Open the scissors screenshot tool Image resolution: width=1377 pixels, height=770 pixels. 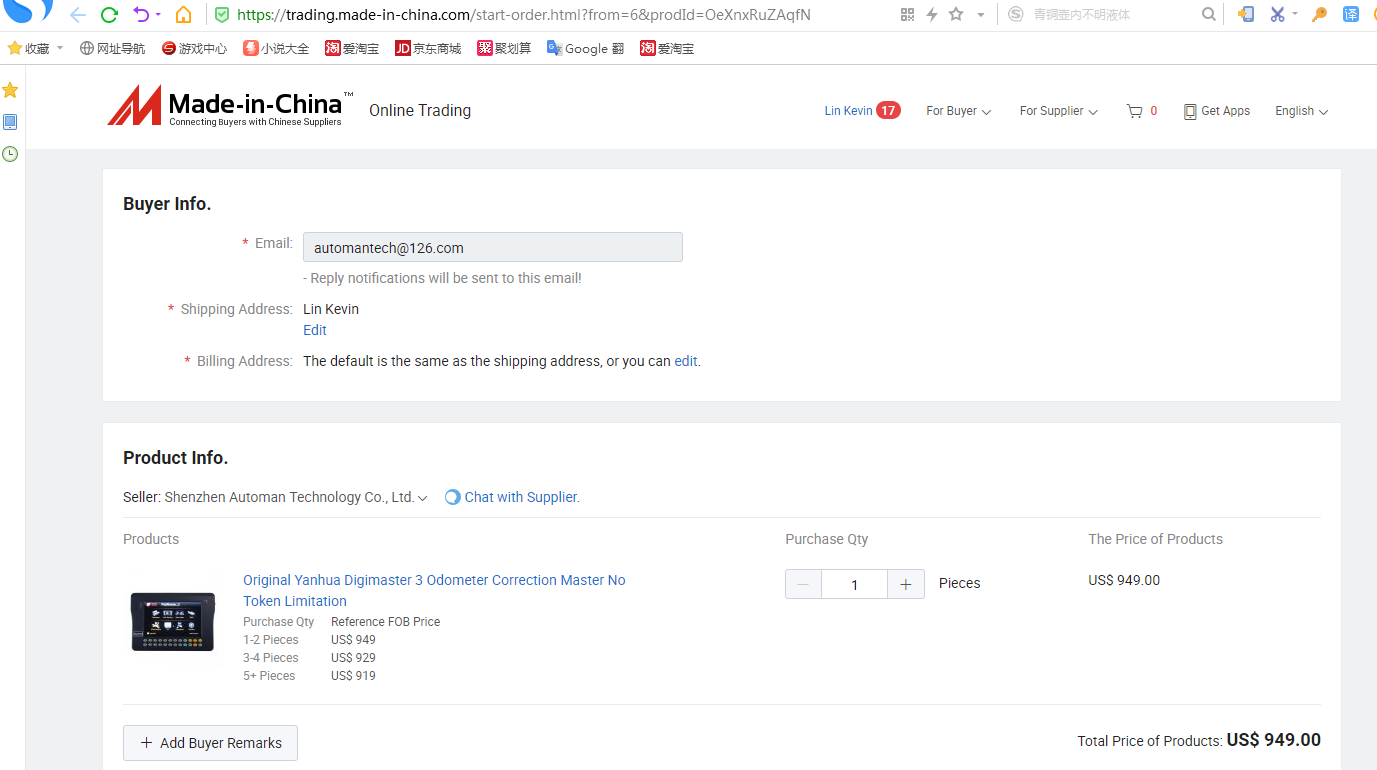[1277, 15]
